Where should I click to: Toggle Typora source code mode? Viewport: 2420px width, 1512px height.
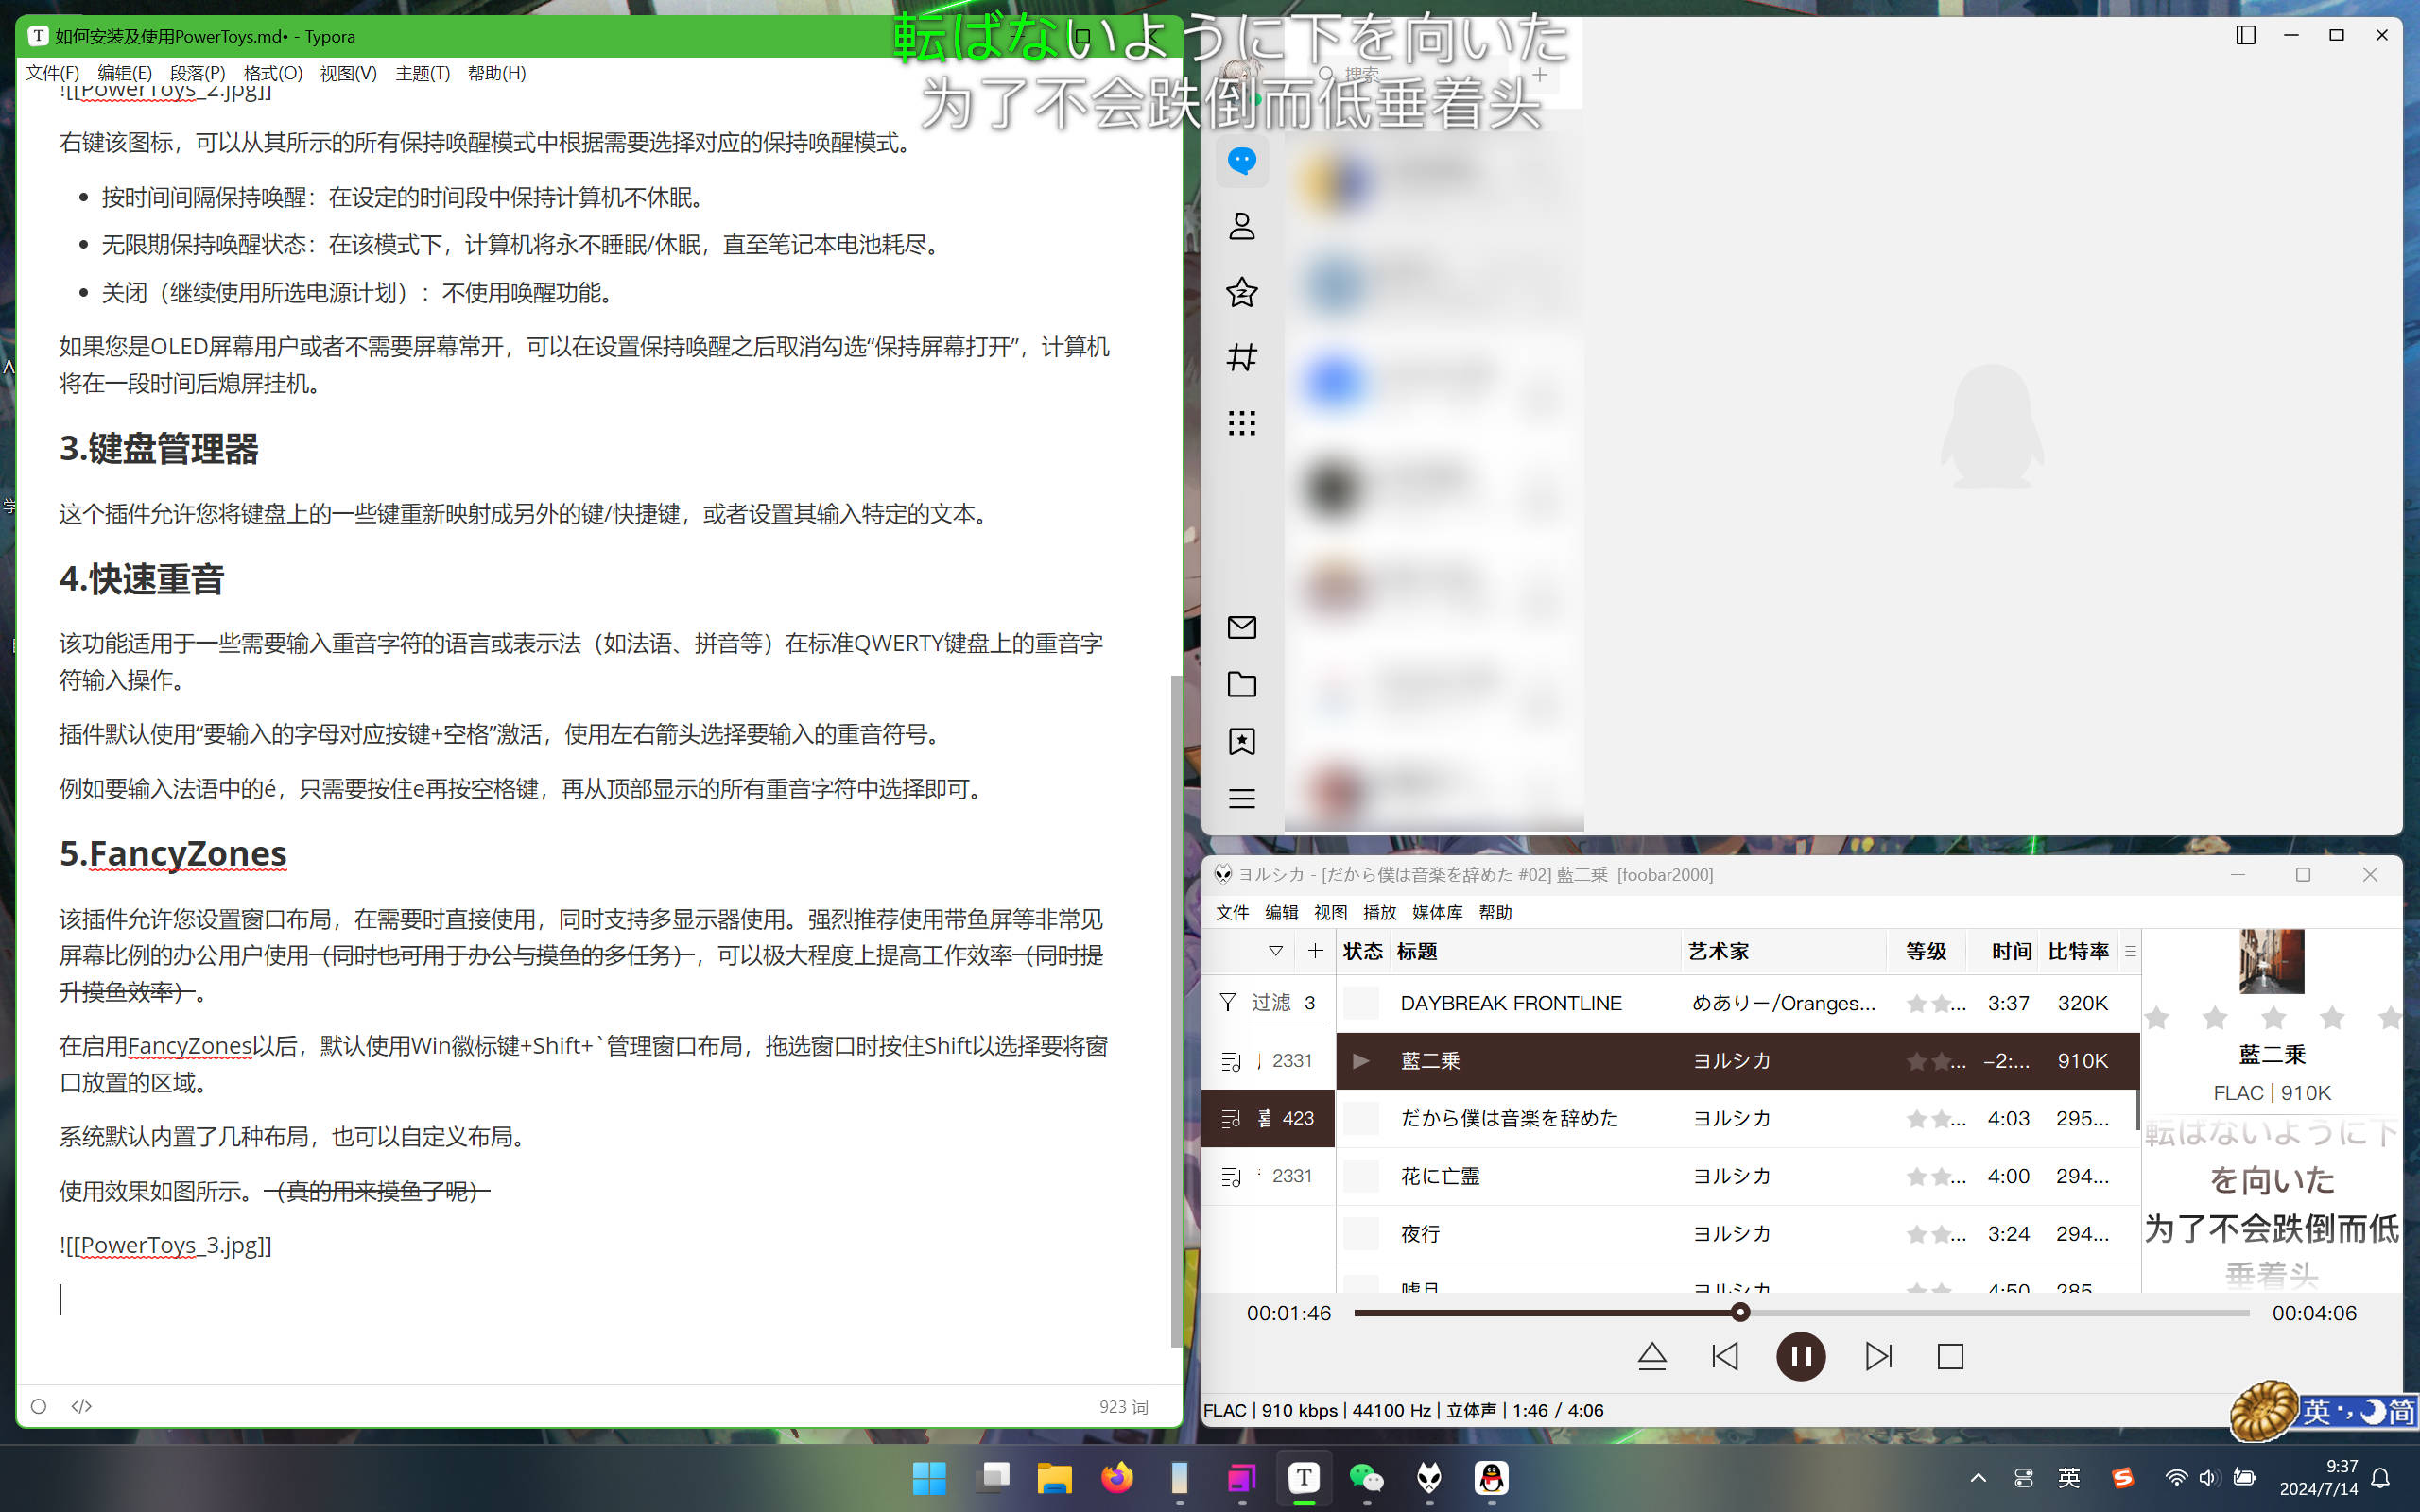click(x=82, y=1406)
